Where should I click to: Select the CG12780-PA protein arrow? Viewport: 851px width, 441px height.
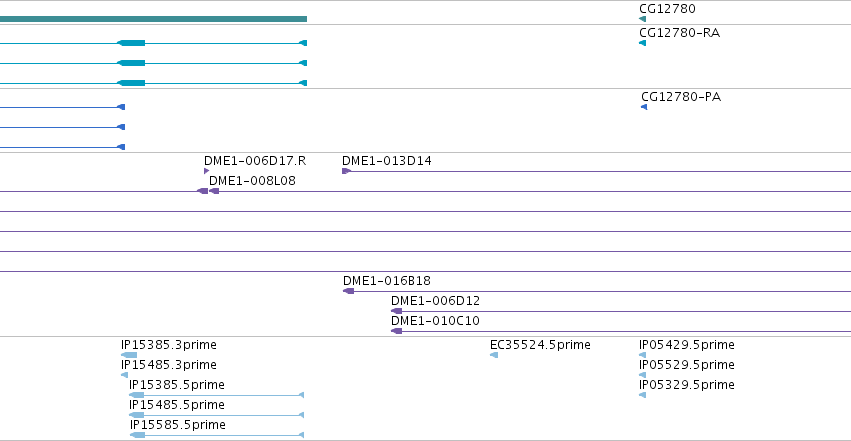[x=644, y=107]
